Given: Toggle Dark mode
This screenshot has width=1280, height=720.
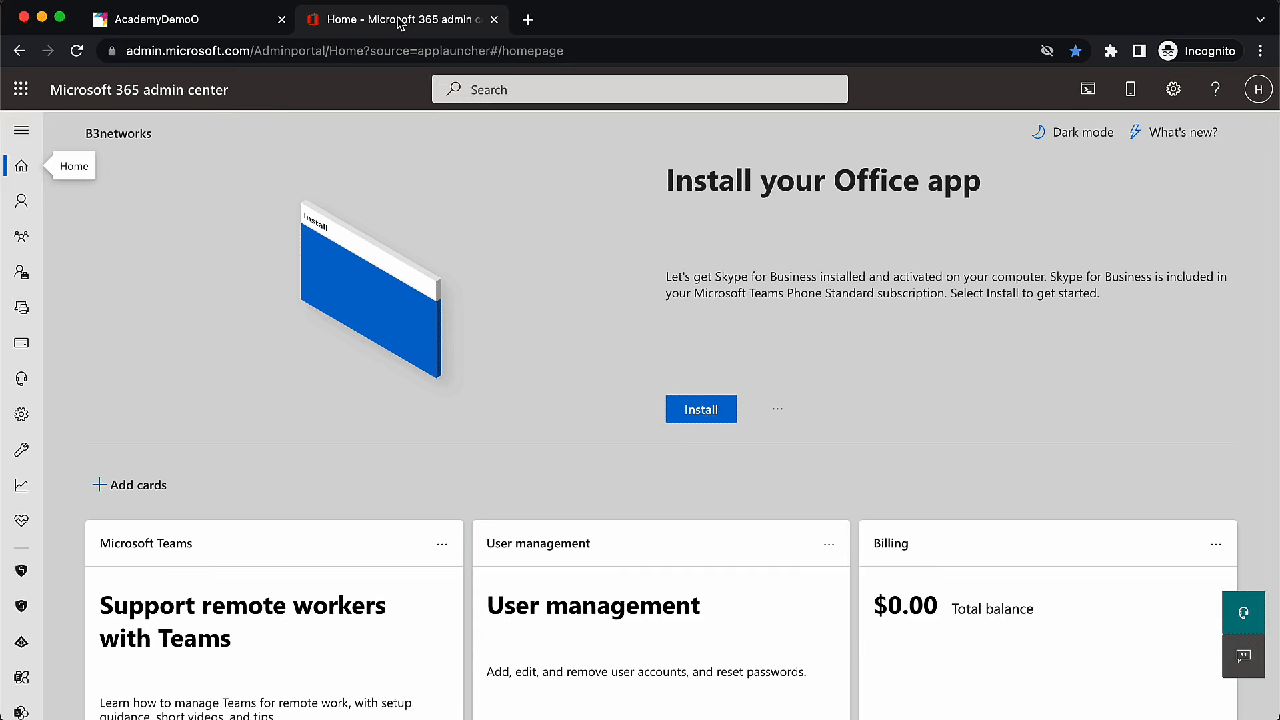Looking at the screenshot, I should (x=1072, y=132).
